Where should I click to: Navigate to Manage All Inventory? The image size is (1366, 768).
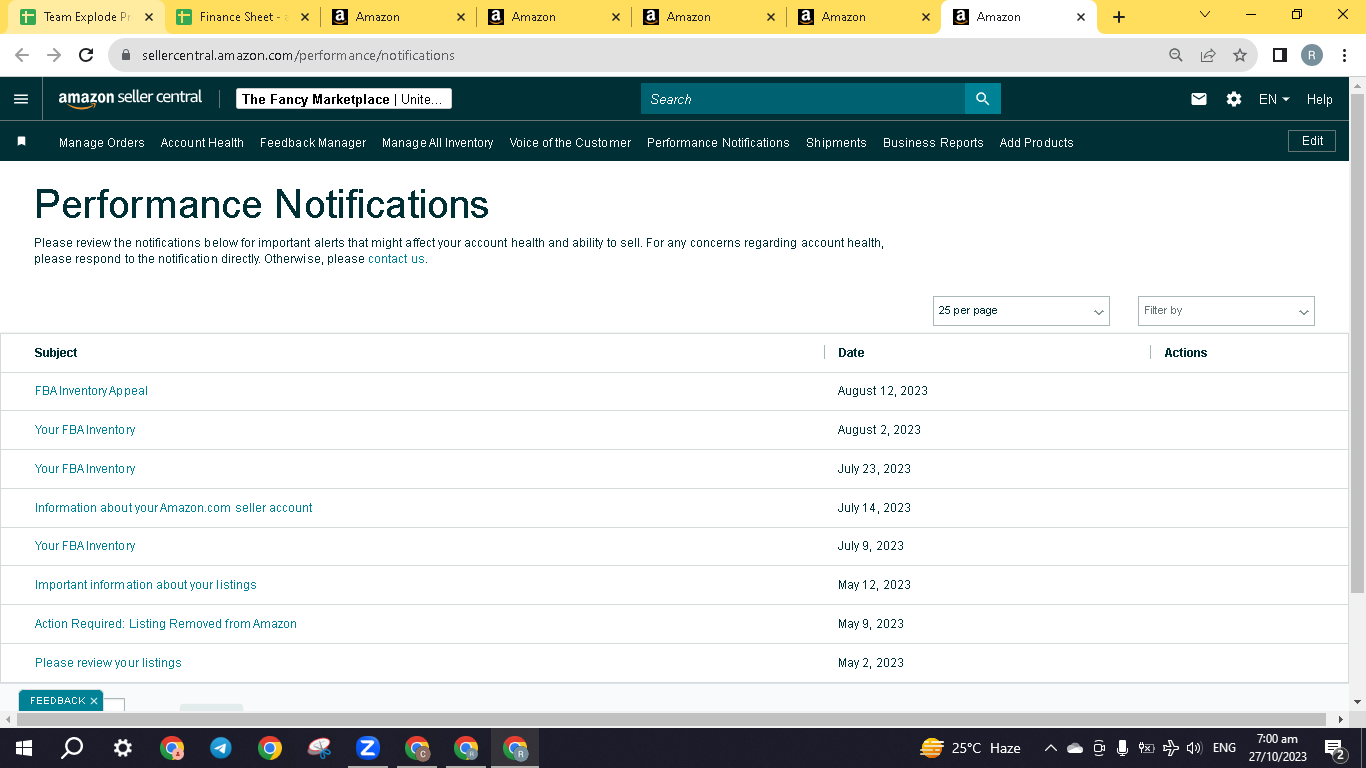click(438, 143)
